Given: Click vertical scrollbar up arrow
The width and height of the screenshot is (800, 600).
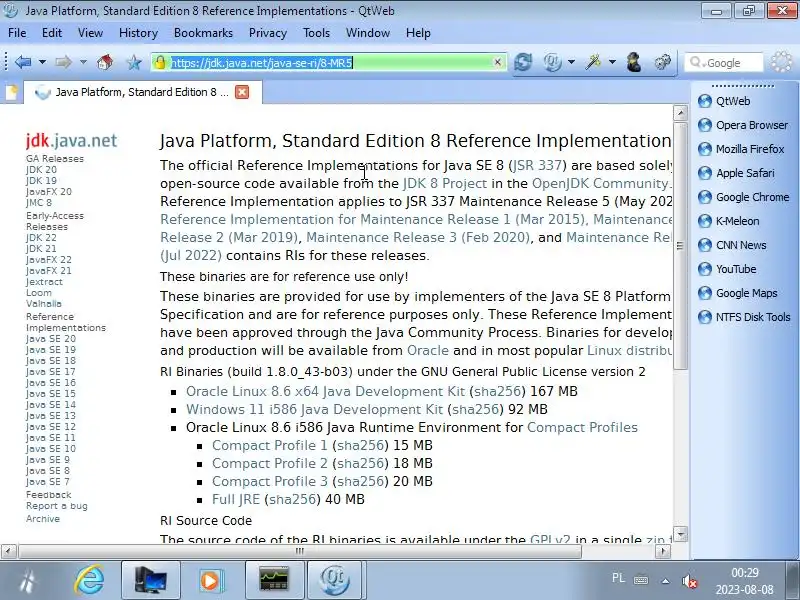Looking at the screenshot, I should (680, 113).
